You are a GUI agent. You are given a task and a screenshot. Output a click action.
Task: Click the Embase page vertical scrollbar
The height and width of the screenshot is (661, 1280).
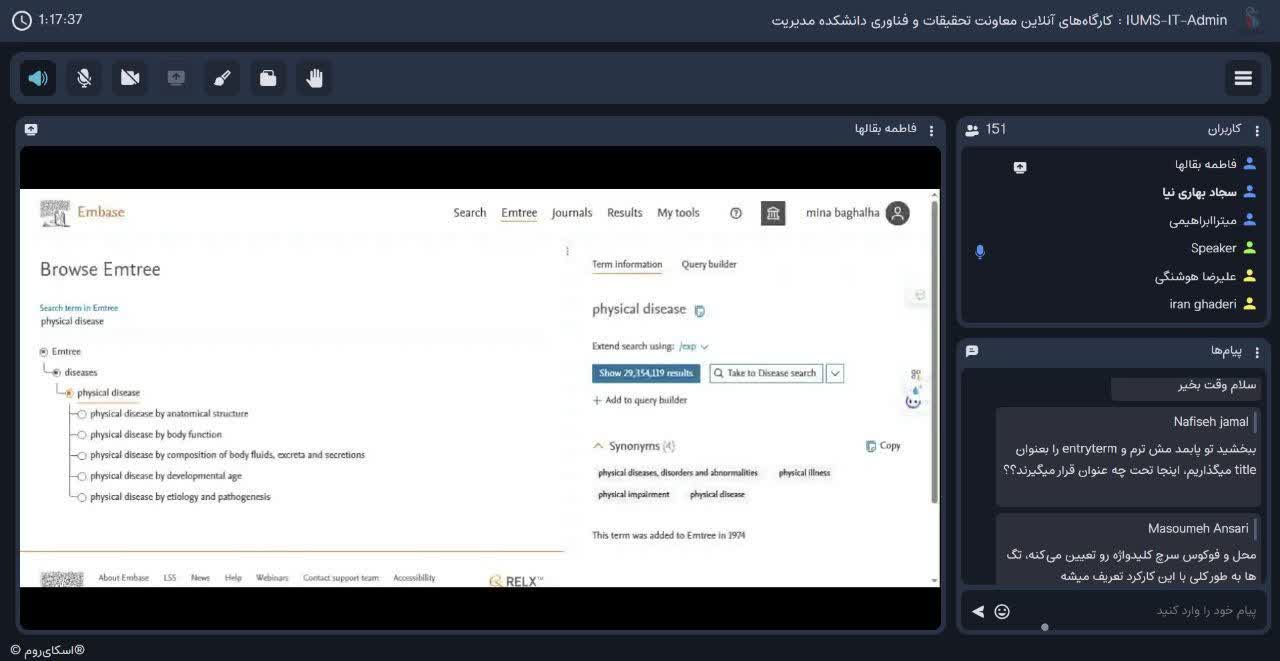click(x=935, y=350)
